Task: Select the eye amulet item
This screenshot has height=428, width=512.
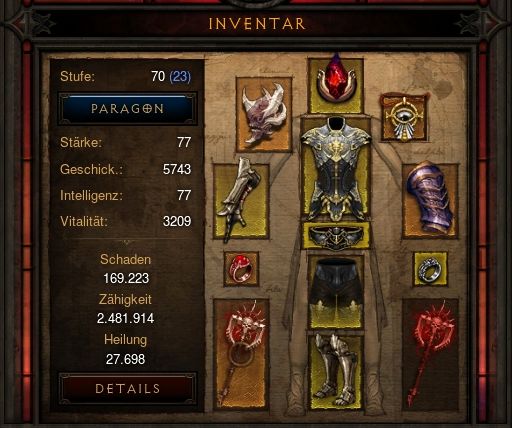Action: pyautogui.click(x=404, y=118)
